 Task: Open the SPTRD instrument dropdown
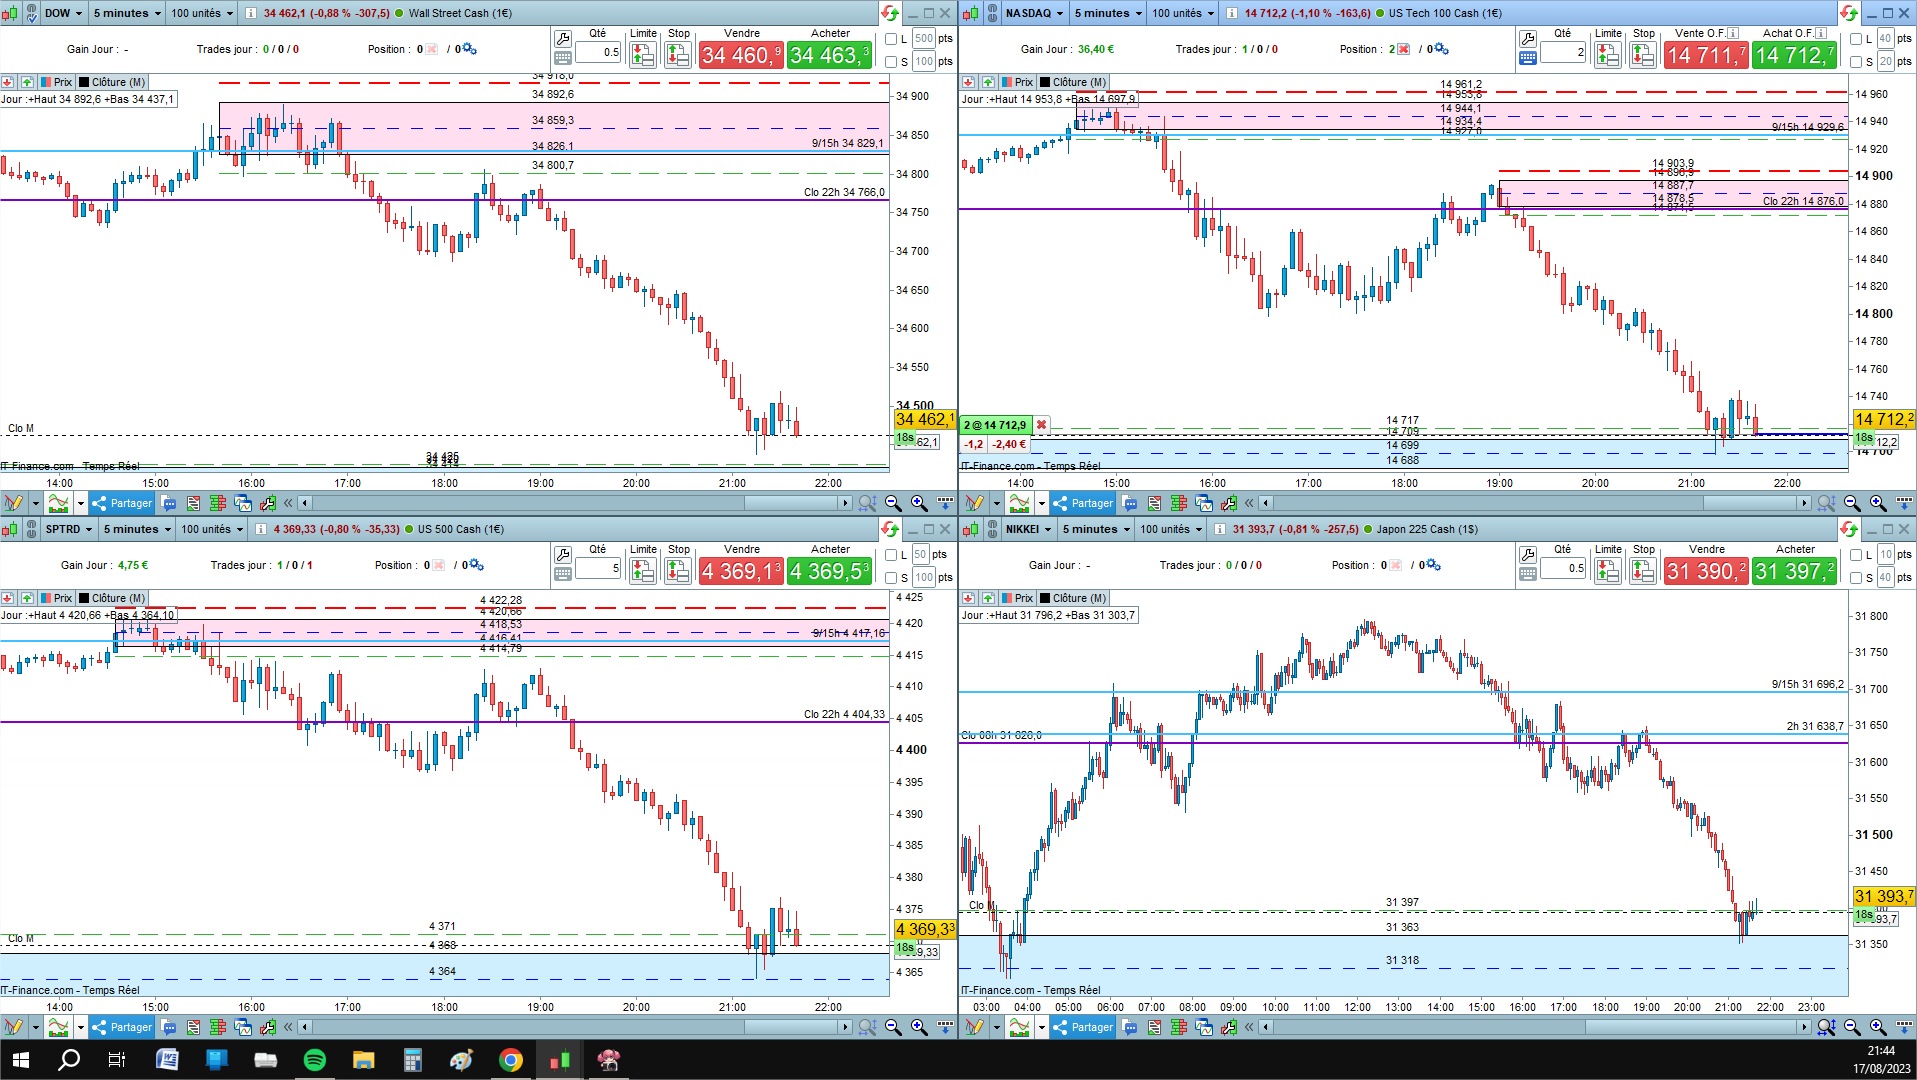coord(68,529)
